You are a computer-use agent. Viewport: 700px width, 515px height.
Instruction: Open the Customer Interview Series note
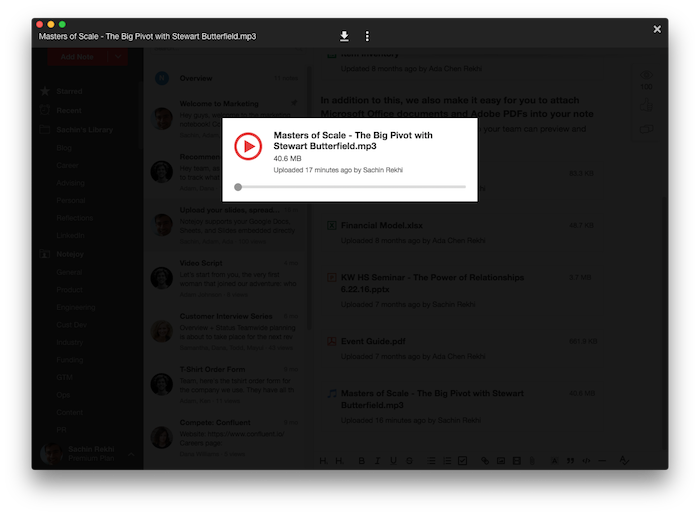pyautogui.click(x=226, y=332)
